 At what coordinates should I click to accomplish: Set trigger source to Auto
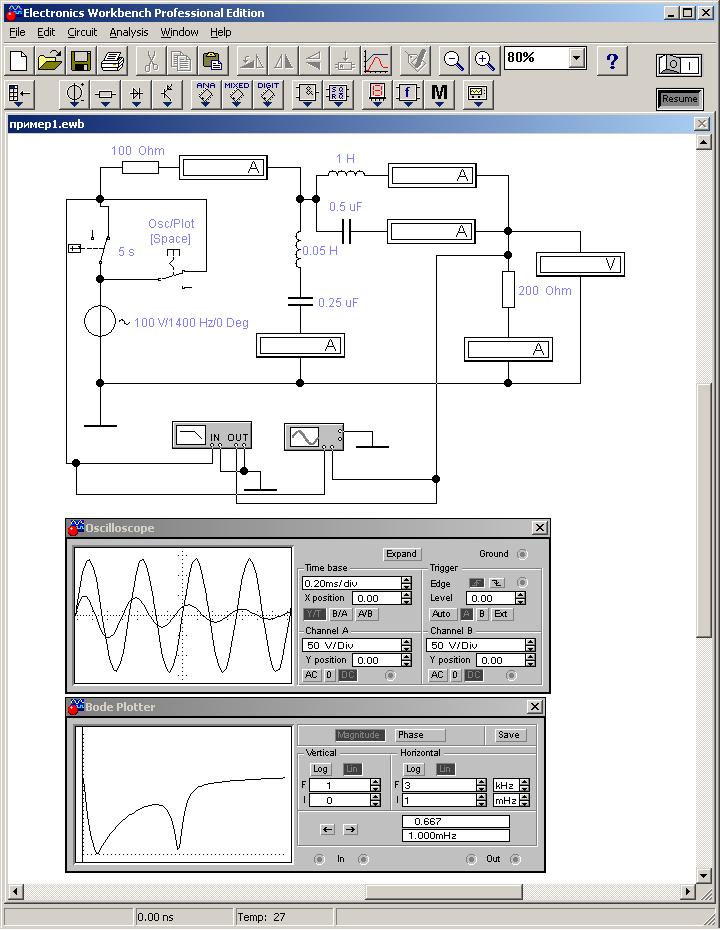(441, 614)
